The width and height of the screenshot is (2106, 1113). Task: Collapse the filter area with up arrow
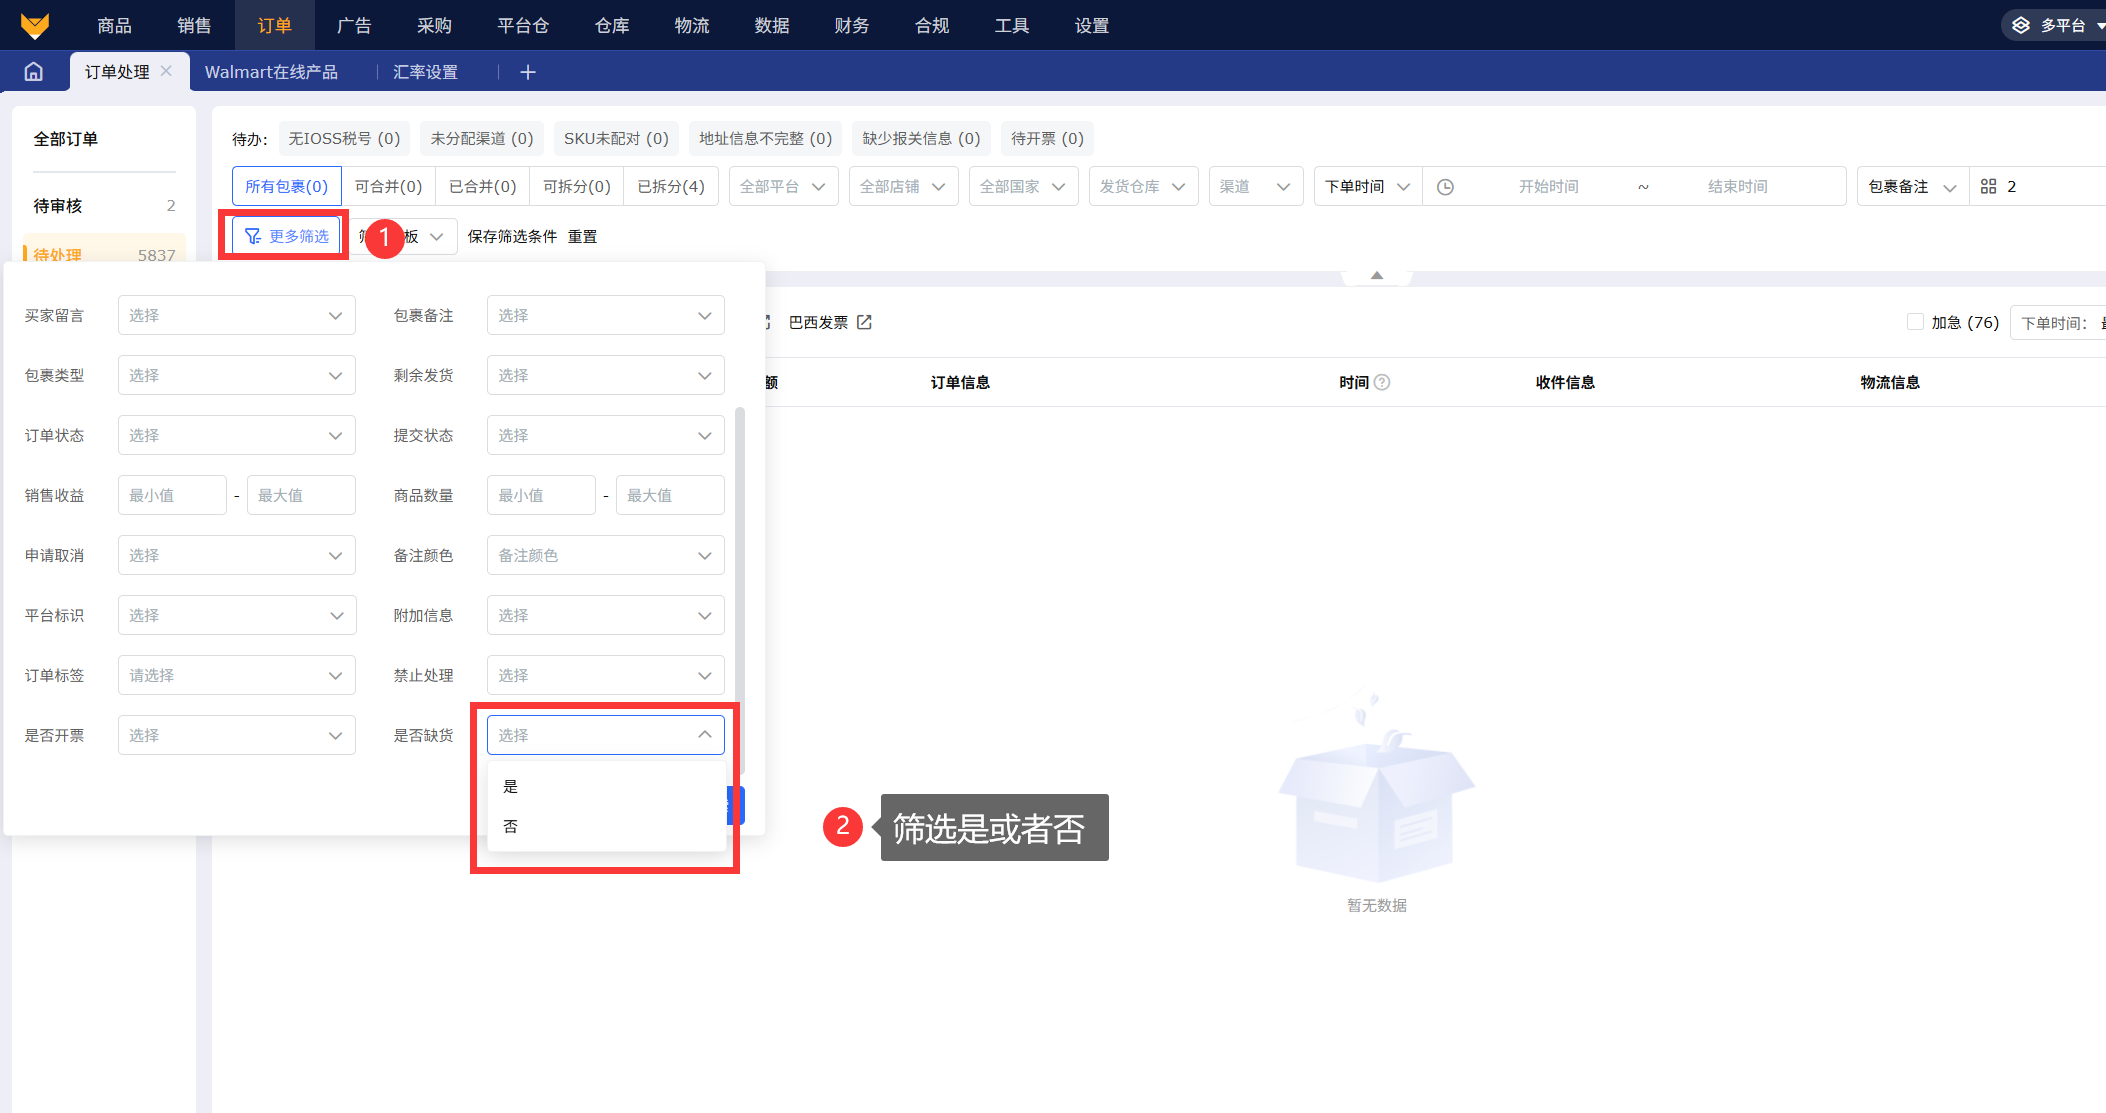[x=1377, y=275]
